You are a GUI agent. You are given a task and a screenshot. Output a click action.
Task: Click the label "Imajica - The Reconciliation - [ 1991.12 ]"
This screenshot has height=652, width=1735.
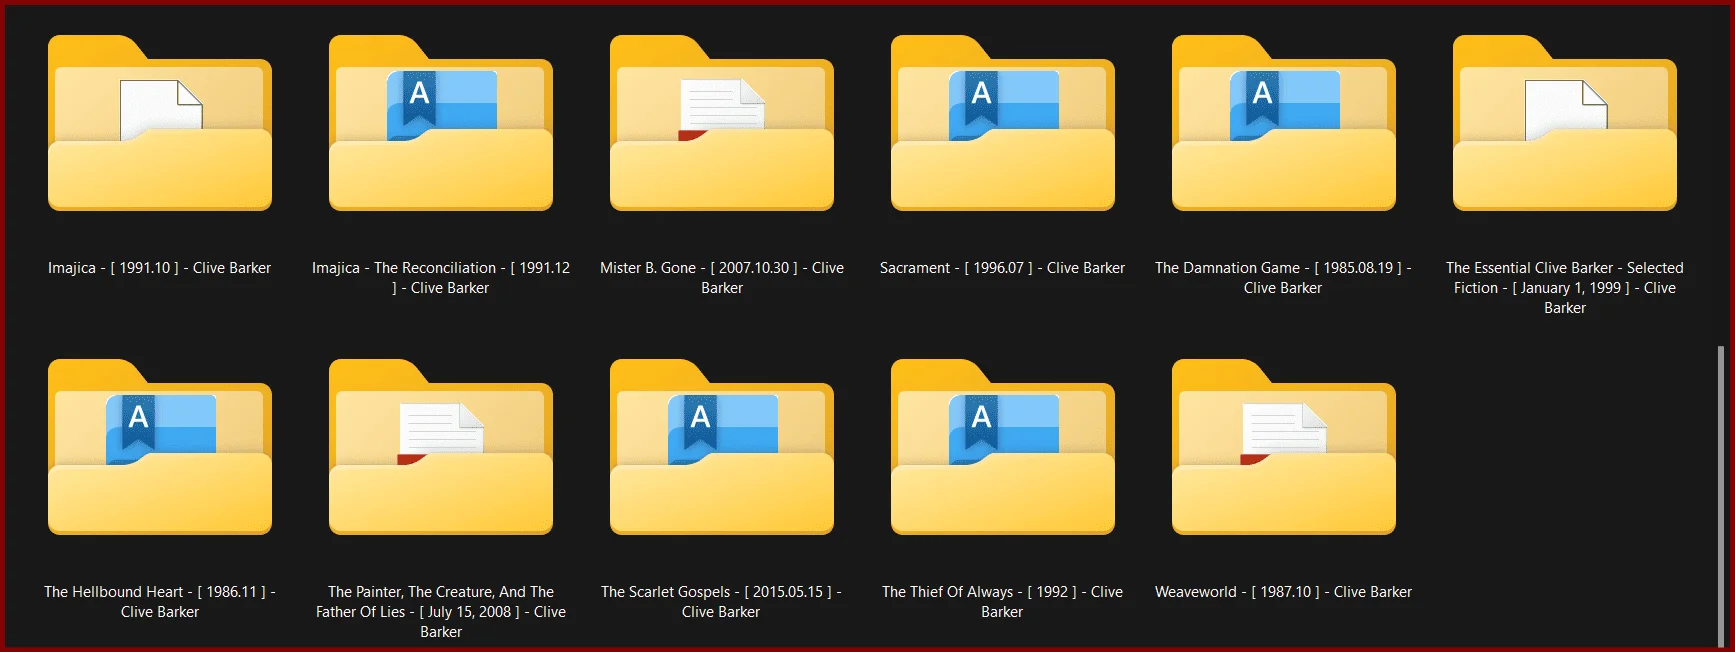(441, 278)
